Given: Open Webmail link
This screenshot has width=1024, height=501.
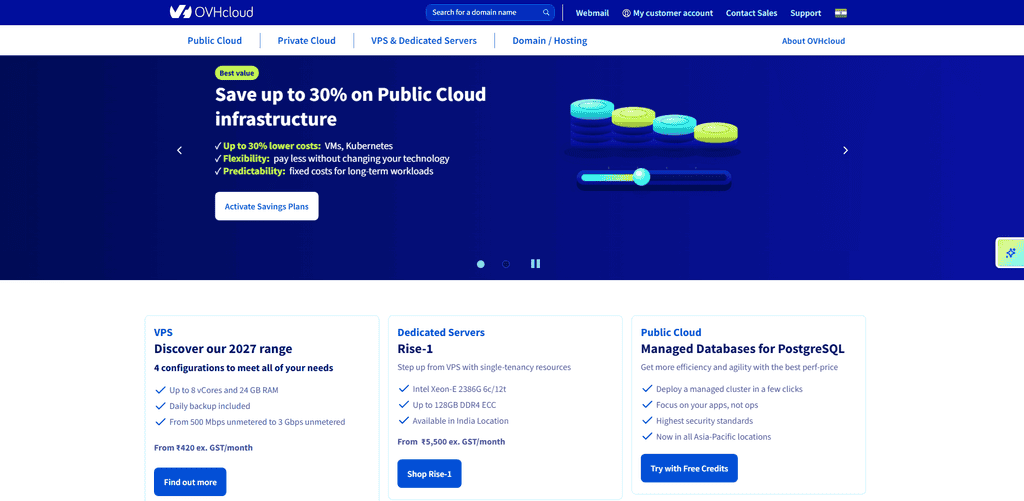Looking at the screenshot, I should (x=592, y=13).
